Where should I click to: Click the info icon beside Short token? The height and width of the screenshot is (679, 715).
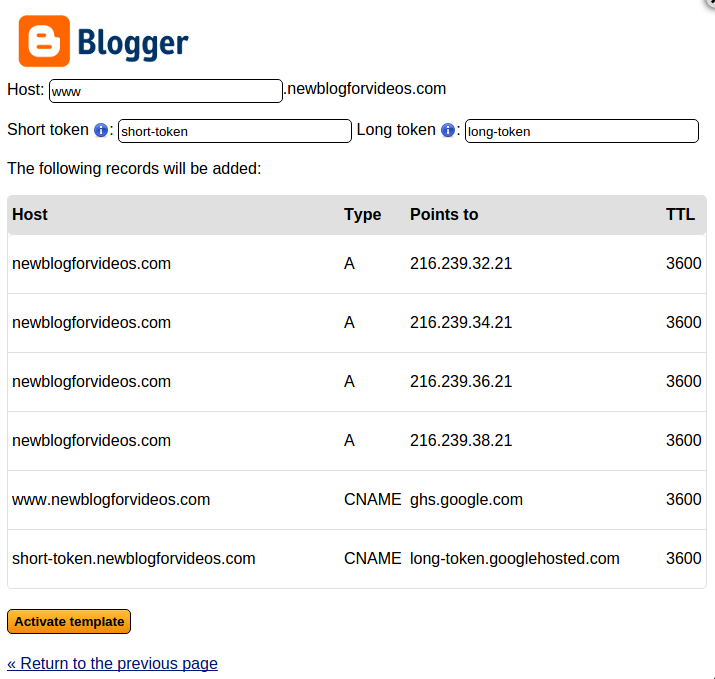[x=101, y=130]
